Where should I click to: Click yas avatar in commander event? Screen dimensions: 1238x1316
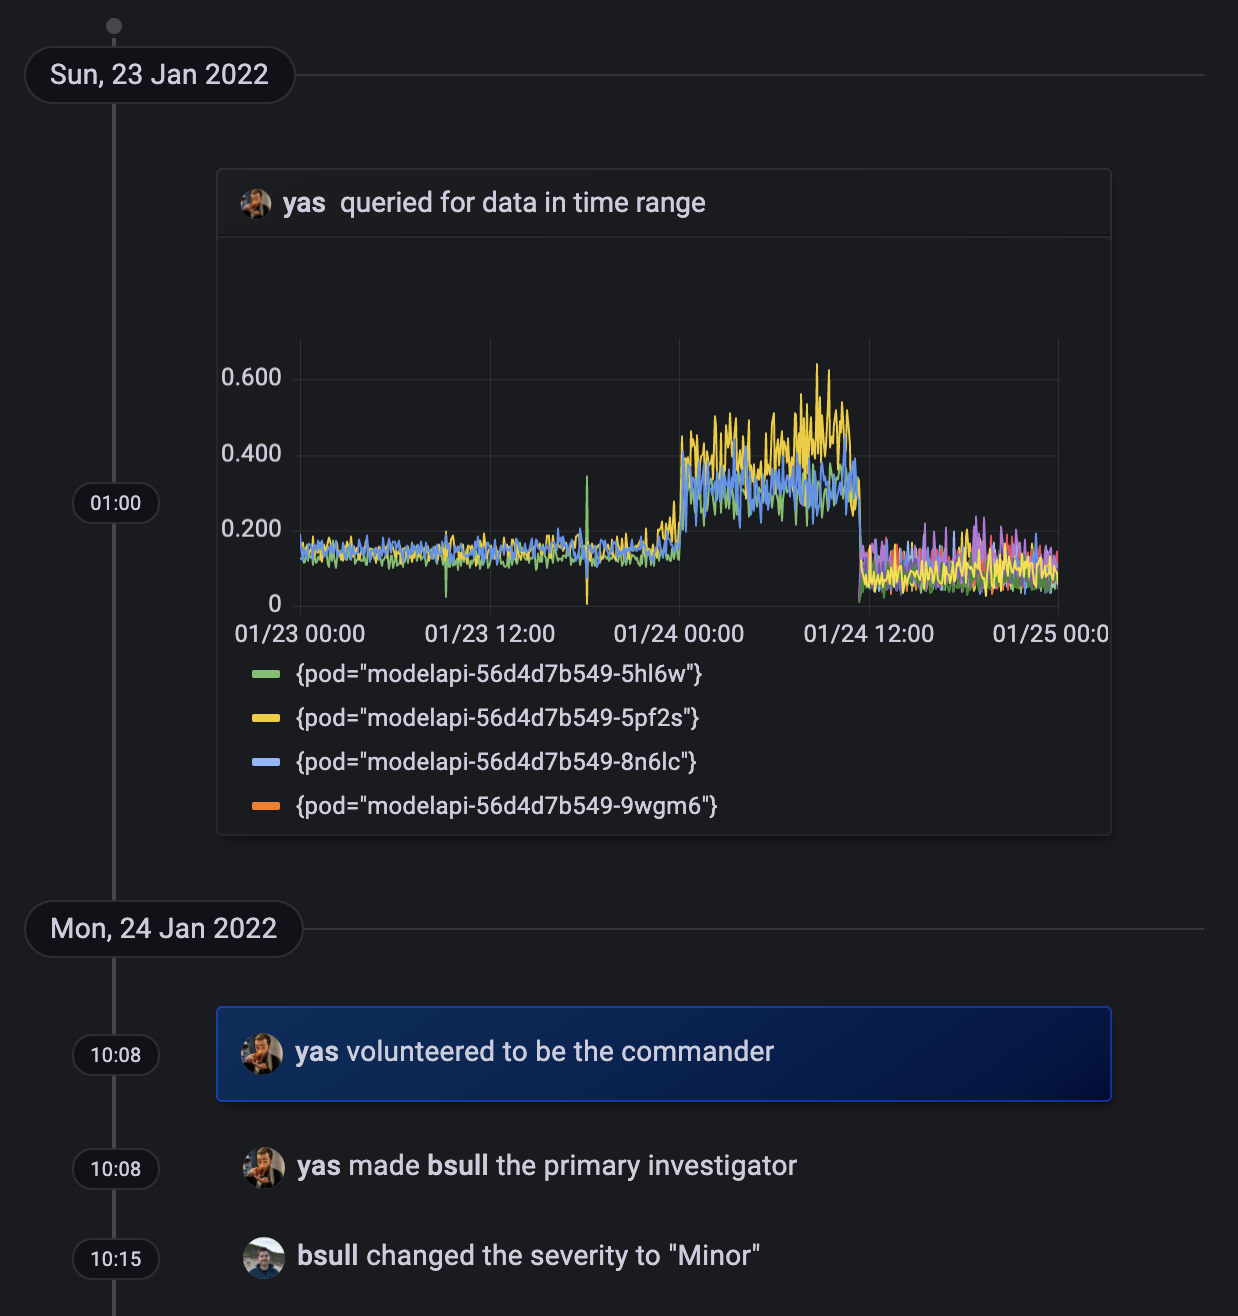point(262,1053)
